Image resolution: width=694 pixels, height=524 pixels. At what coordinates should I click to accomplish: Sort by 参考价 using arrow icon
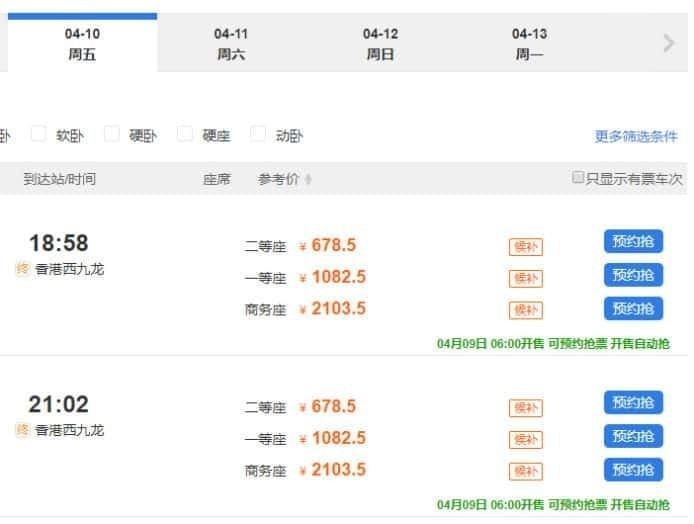308,179
